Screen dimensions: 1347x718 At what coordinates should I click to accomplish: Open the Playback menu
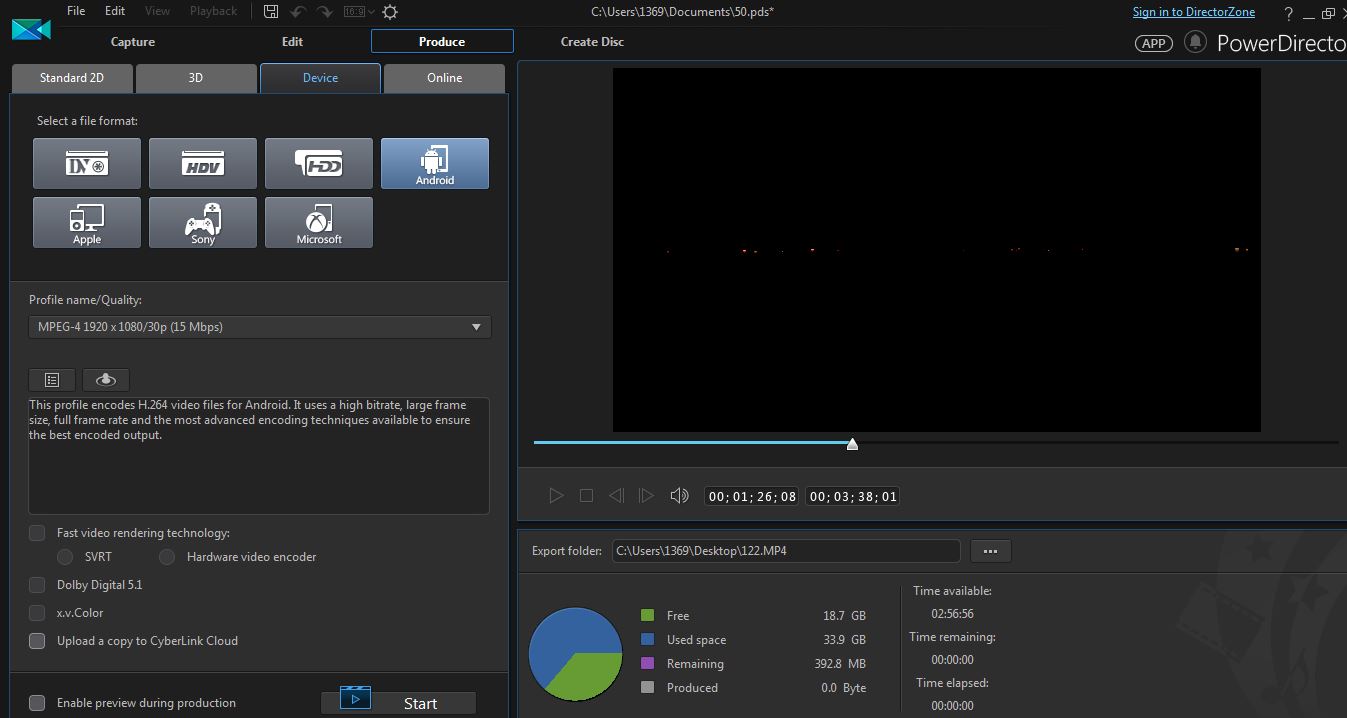tap(213, 11)
